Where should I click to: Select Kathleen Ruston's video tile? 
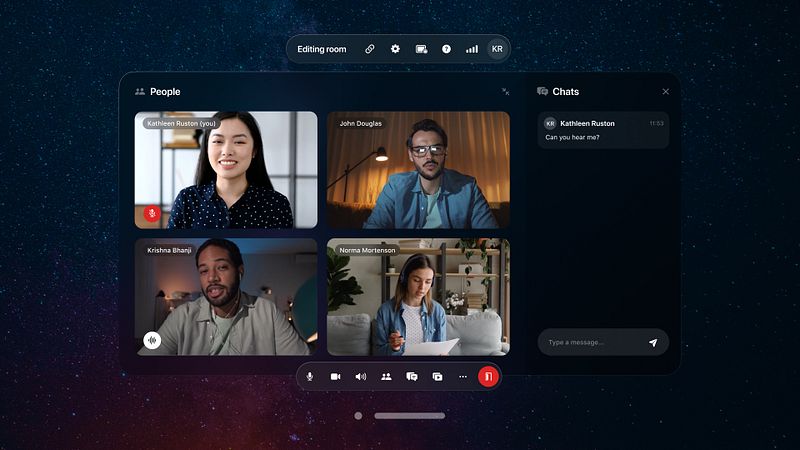[x=226, y=170]
